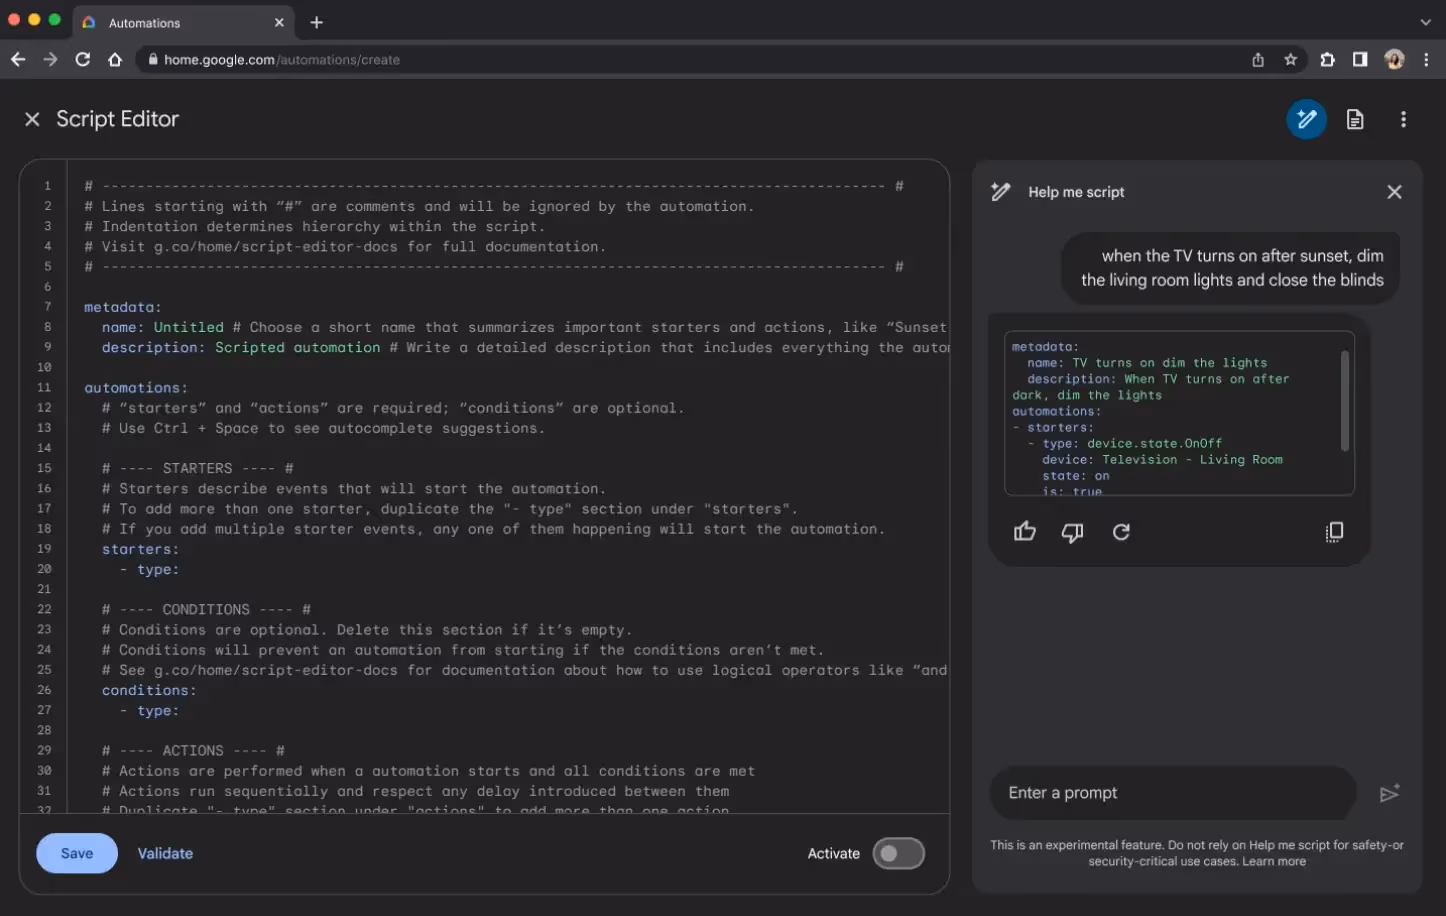Viewport: 1446px width, 916px height.
Task: Click the Save button
Action: (x=77, y=853)
